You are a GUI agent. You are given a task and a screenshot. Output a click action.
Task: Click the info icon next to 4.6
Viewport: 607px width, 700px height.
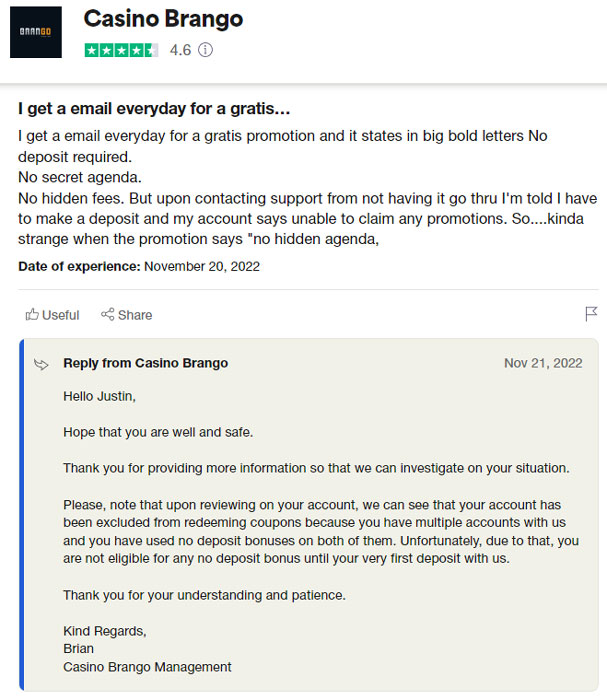pos(205,49)
